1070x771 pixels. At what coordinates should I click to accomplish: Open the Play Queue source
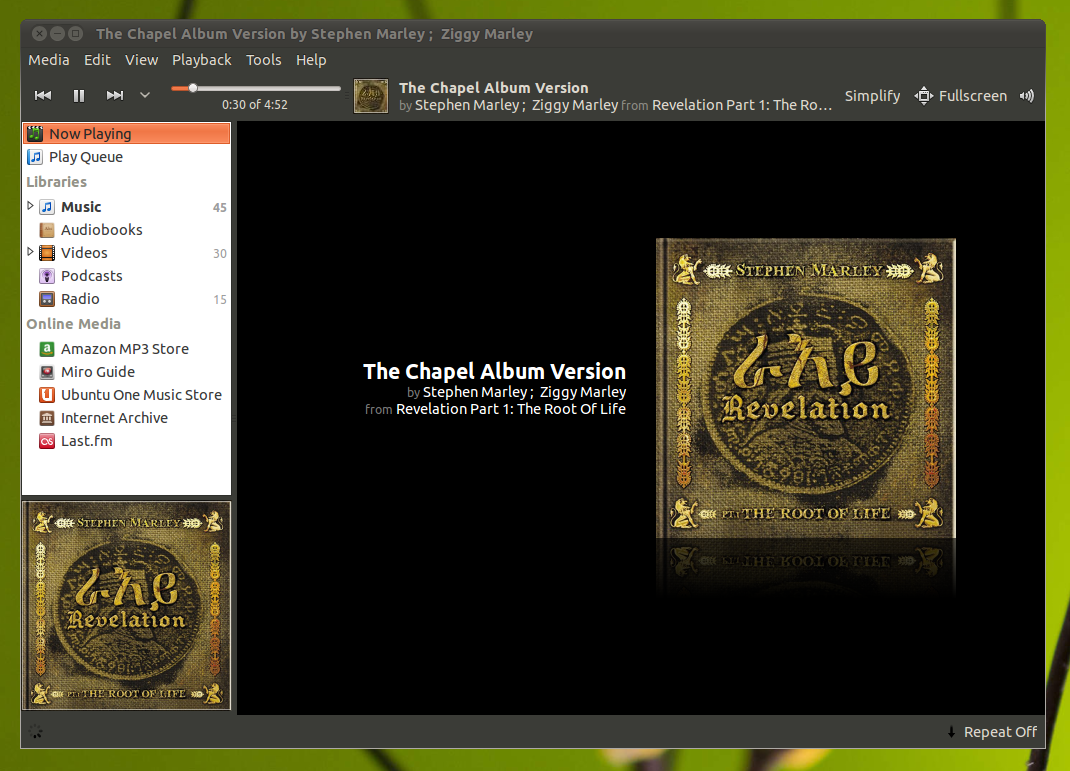tap(127, 157)
